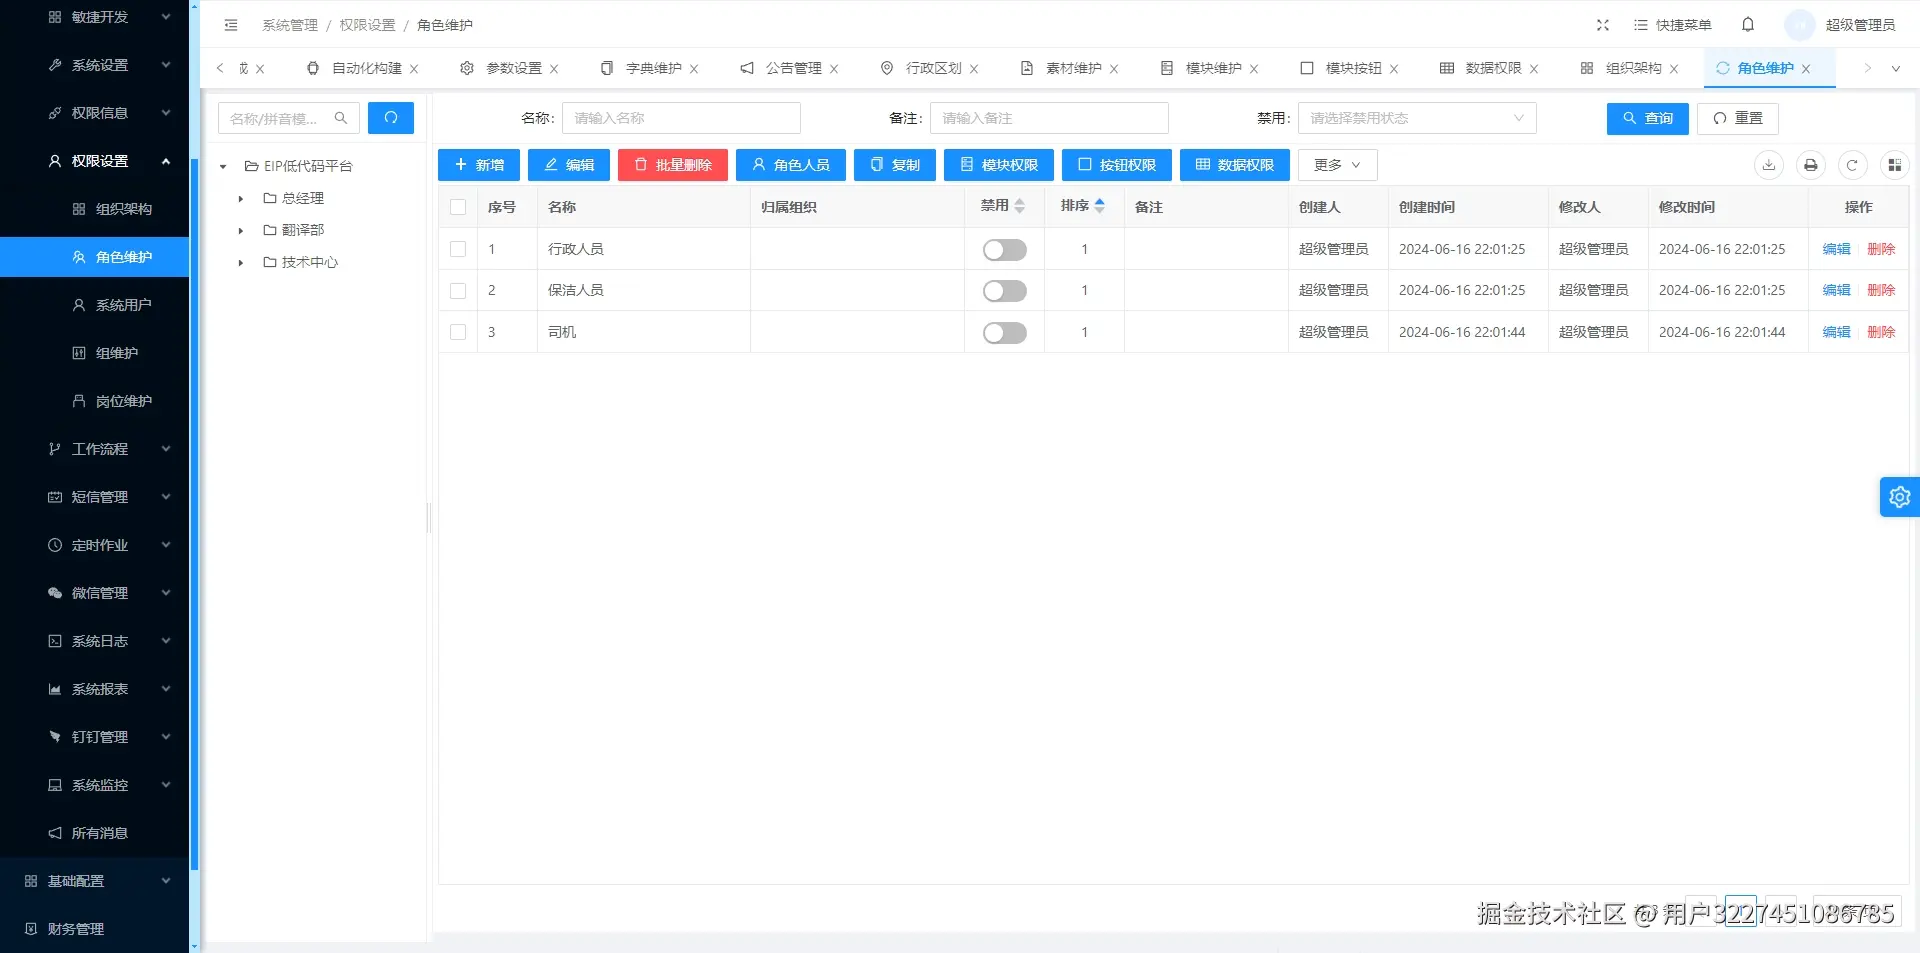Close the 自动化构建 tab
Screen dimensions: 1920x953
414,69
